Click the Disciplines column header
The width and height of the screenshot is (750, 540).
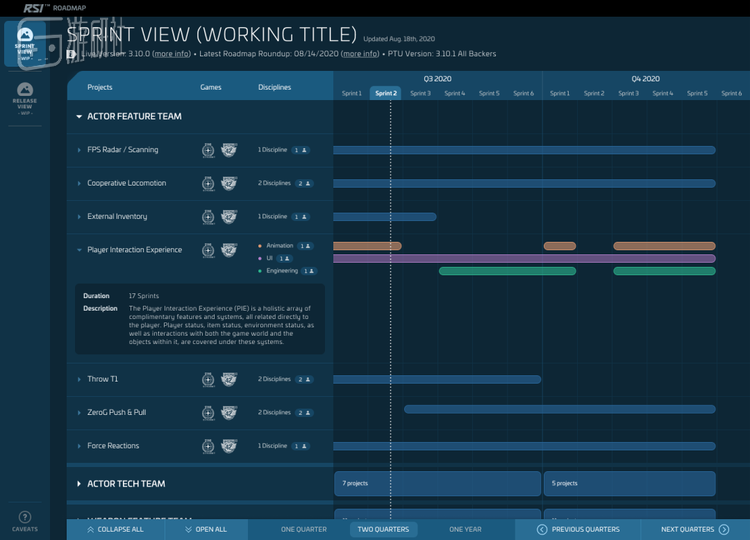click(274, 87)
